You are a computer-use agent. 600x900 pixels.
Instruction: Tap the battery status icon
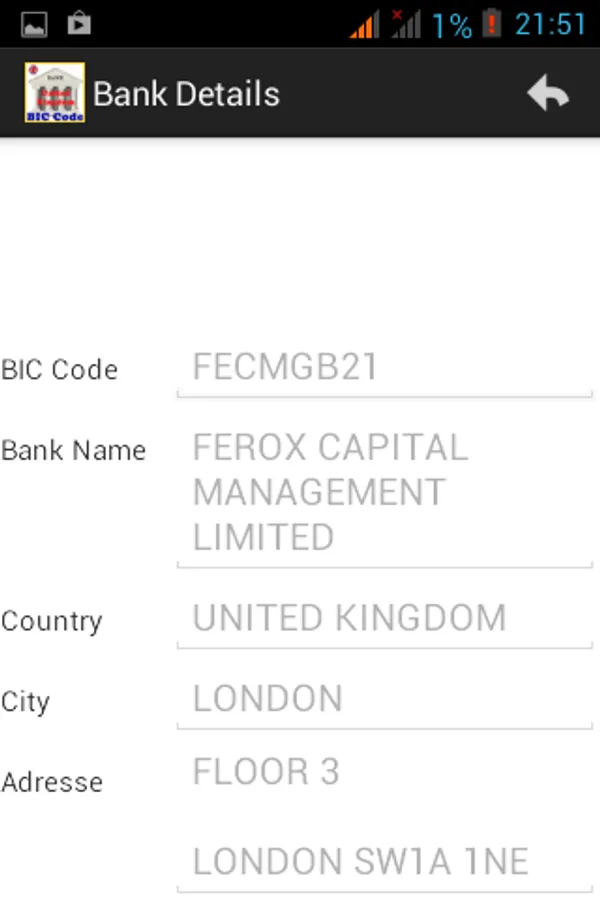point(491,23)
